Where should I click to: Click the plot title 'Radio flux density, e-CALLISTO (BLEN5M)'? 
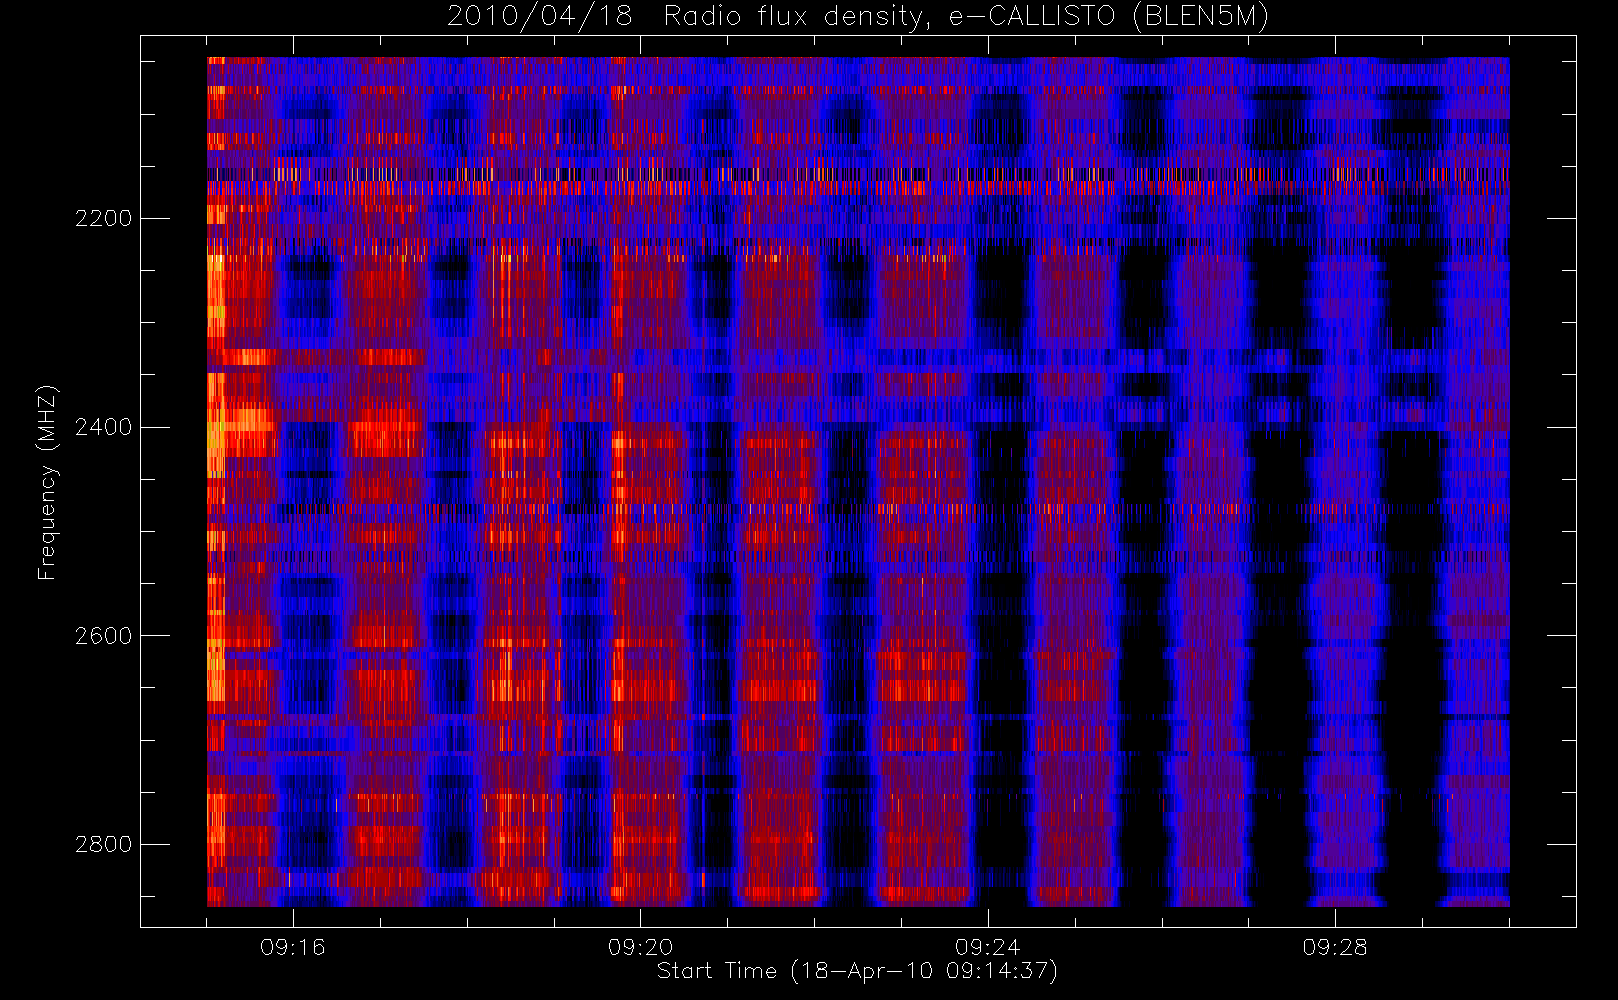click(966, 17)
